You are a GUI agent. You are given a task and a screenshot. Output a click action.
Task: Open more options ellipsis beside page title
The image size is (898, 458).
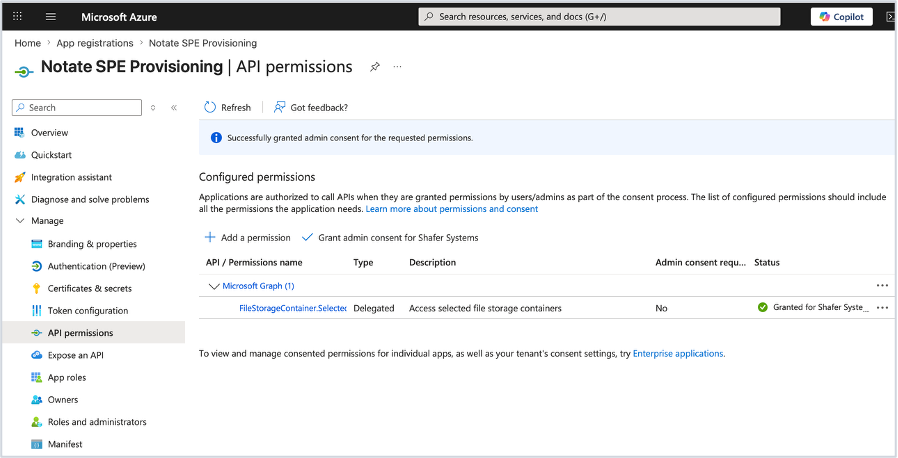tap(397, 66)
